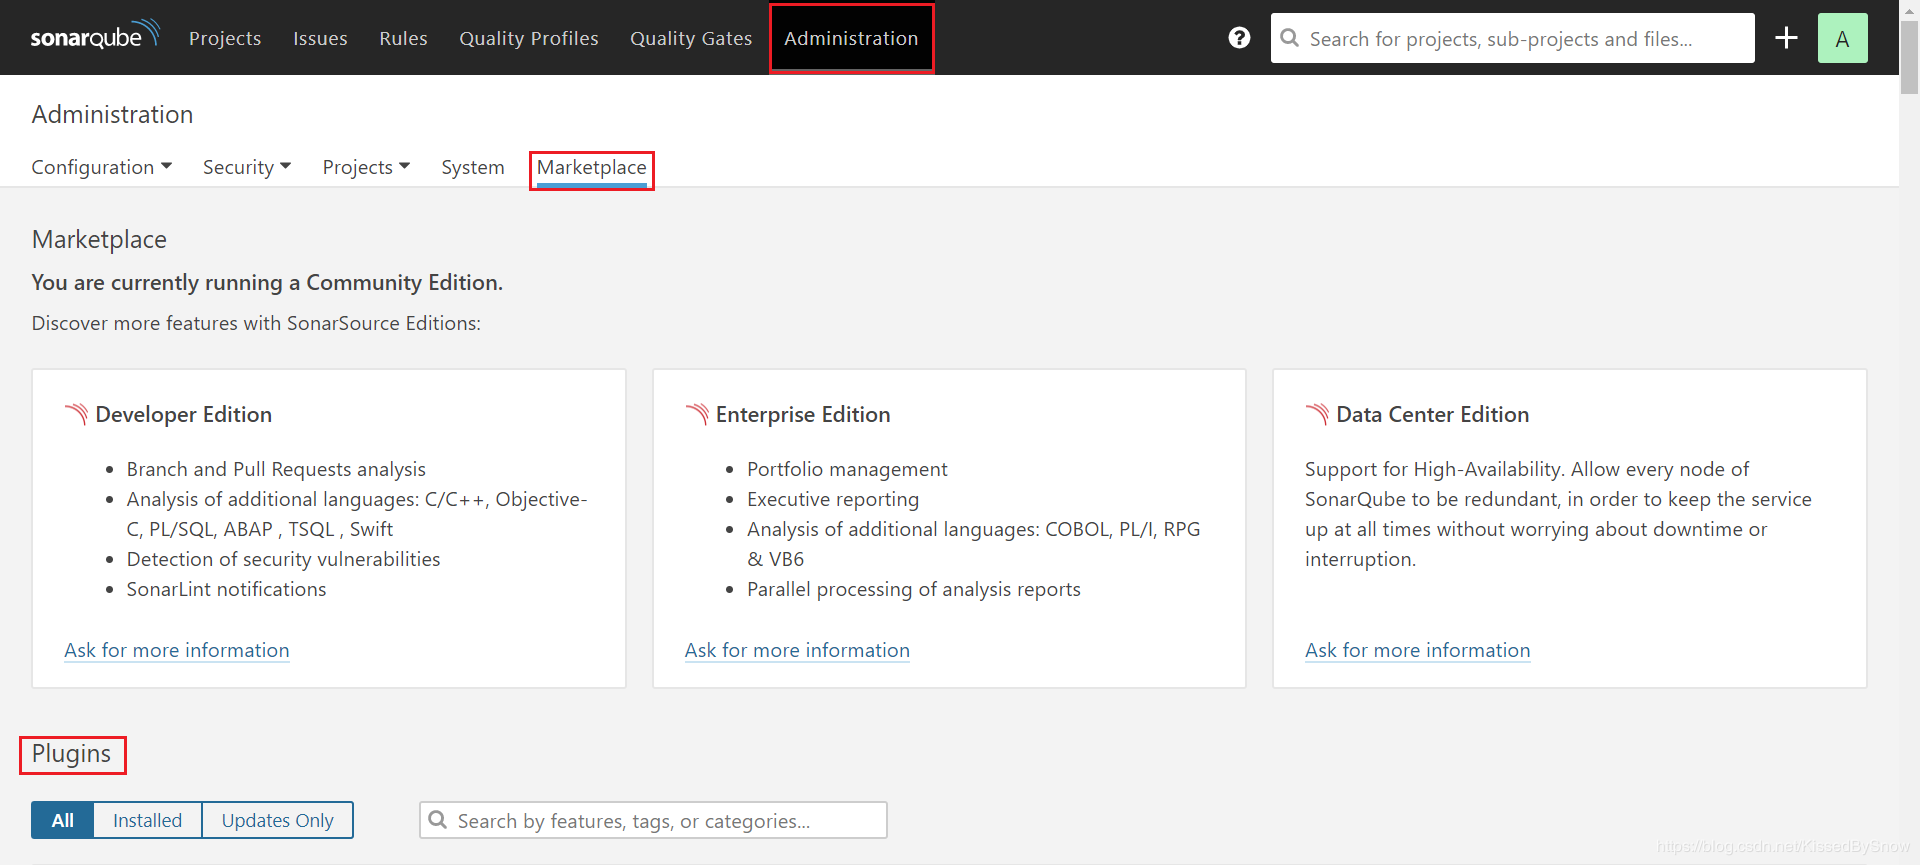1920x865 pixels.
Task: Click the page vertical scrollbar
Action: [1909, 58]
